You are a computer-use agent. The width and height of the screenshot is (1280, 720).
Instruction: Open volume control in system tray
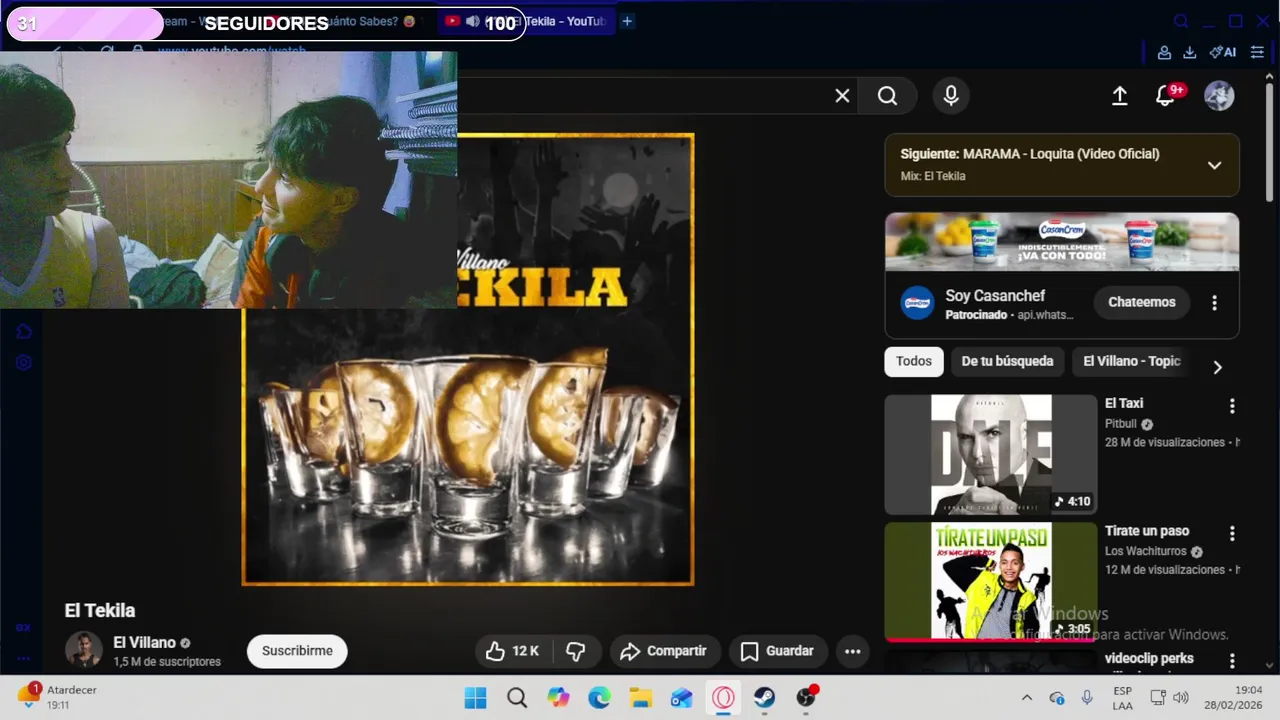(1181, 698)
